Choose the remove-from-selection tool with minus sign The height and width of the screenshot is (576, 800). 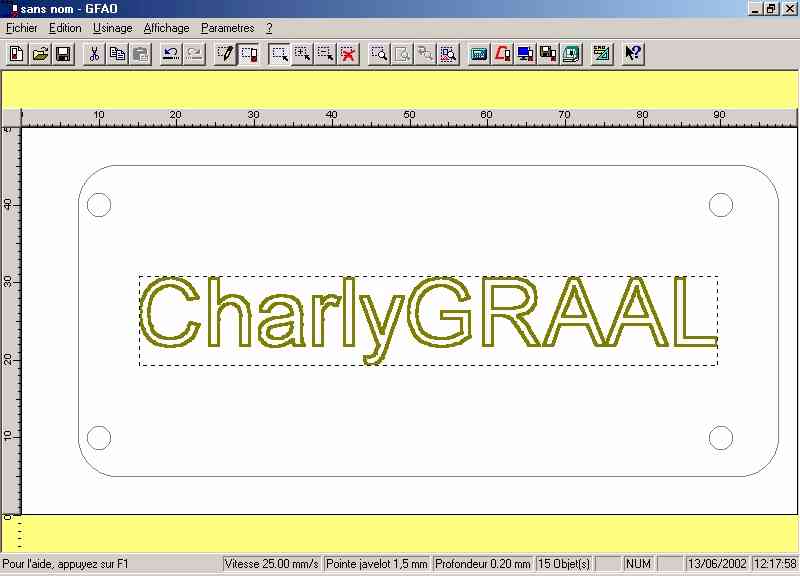click(x=326, y=54)
